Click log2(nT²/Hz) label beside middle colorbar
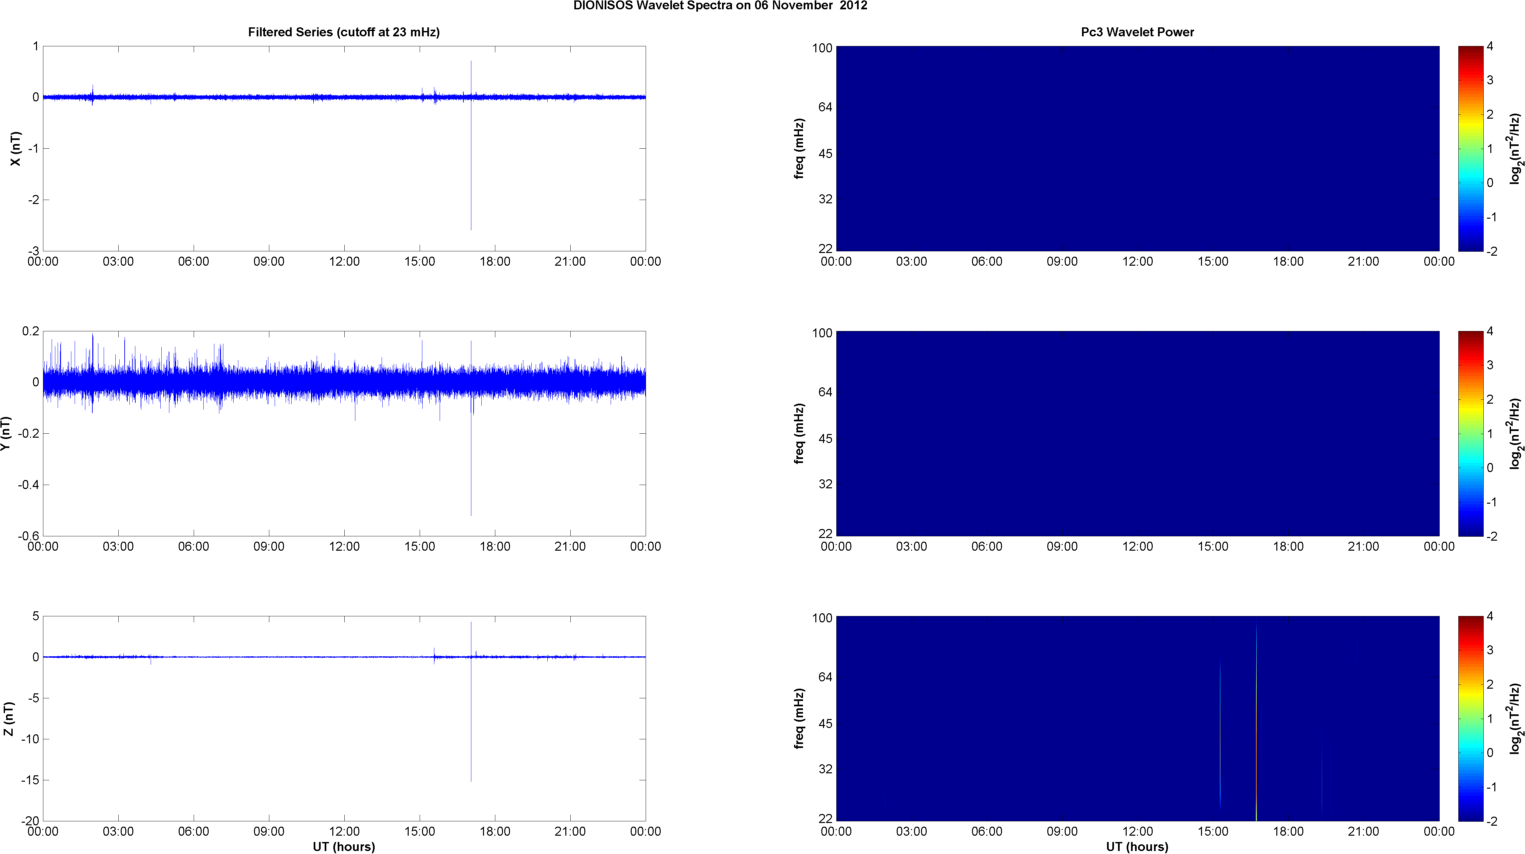1525x854 pixels. (x=1516, y=434)
